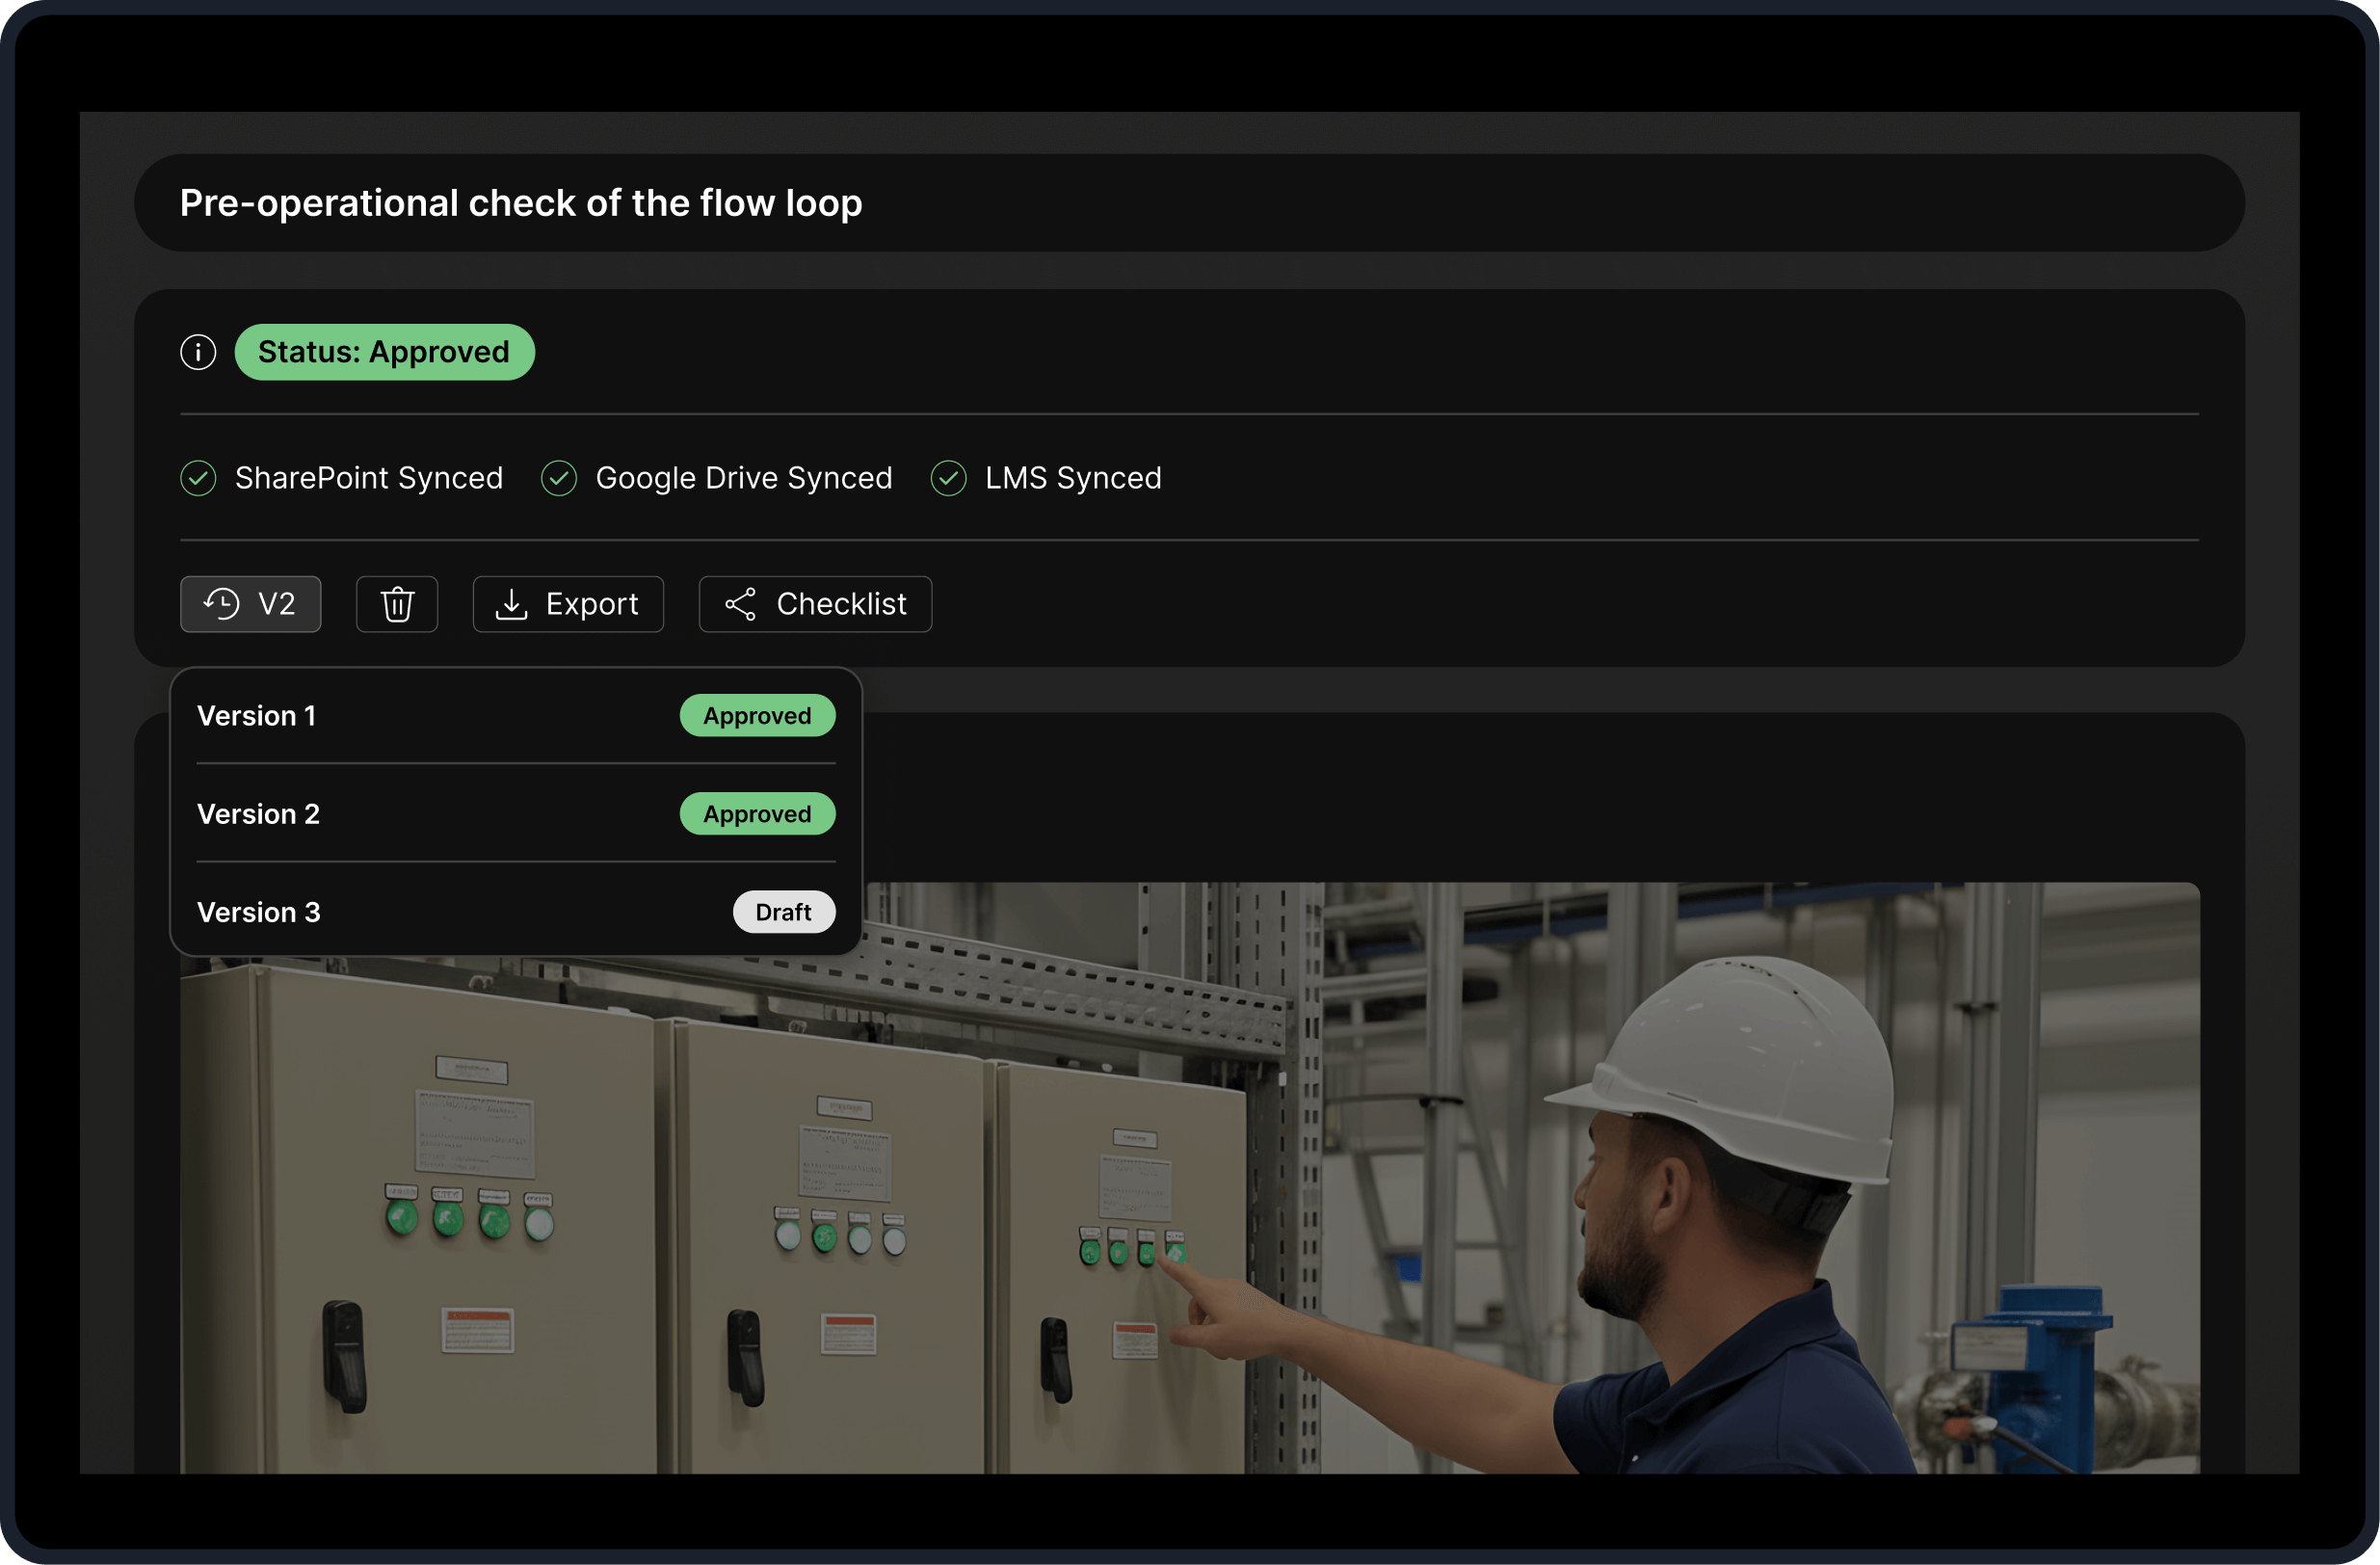Select Version 2 from the list
Image resolution: width=2380 pixels, height=1565 pixels.
pos(259,814)
